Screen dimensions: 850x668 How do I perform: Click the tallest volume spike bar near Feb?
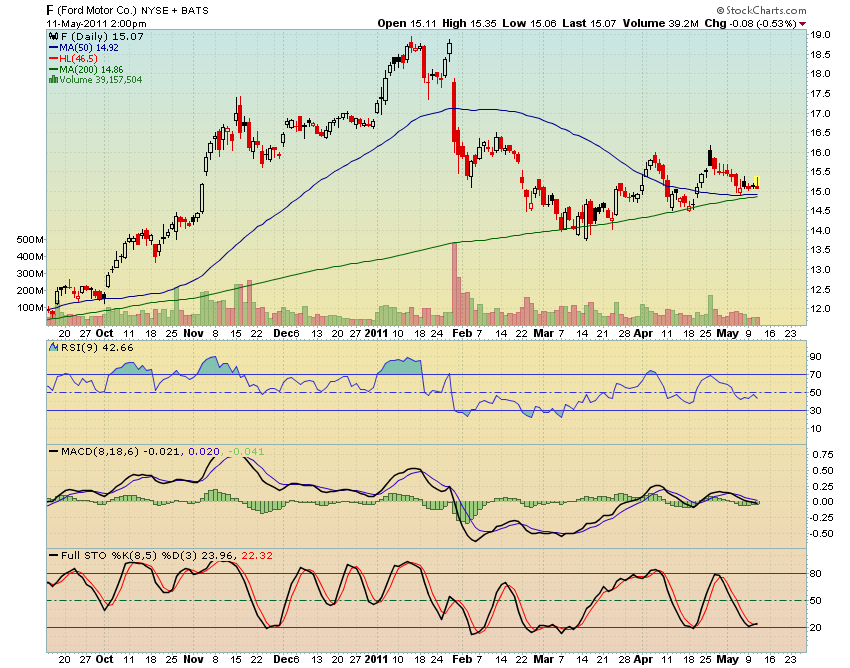click(454, 284)
